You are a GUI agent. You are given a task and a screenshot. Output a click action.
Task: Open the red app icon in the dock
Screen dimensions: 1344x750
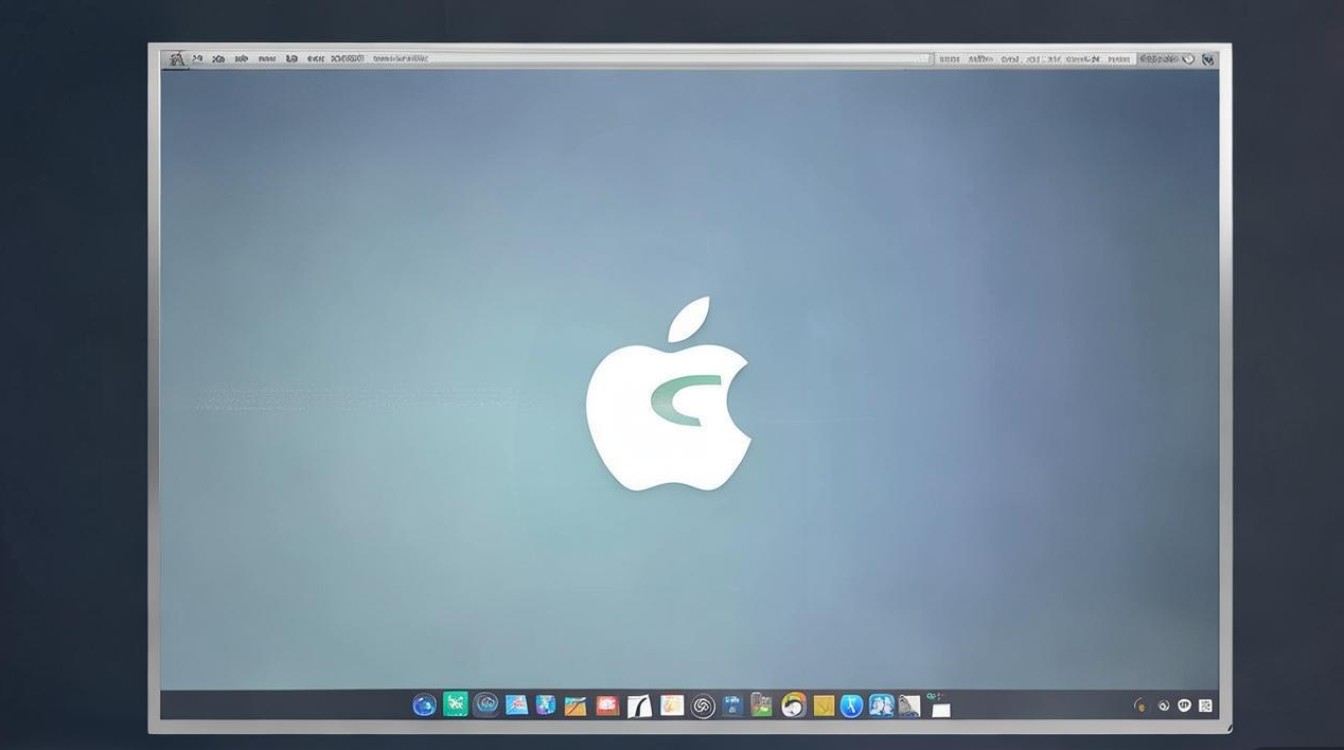tap(607, 705)
